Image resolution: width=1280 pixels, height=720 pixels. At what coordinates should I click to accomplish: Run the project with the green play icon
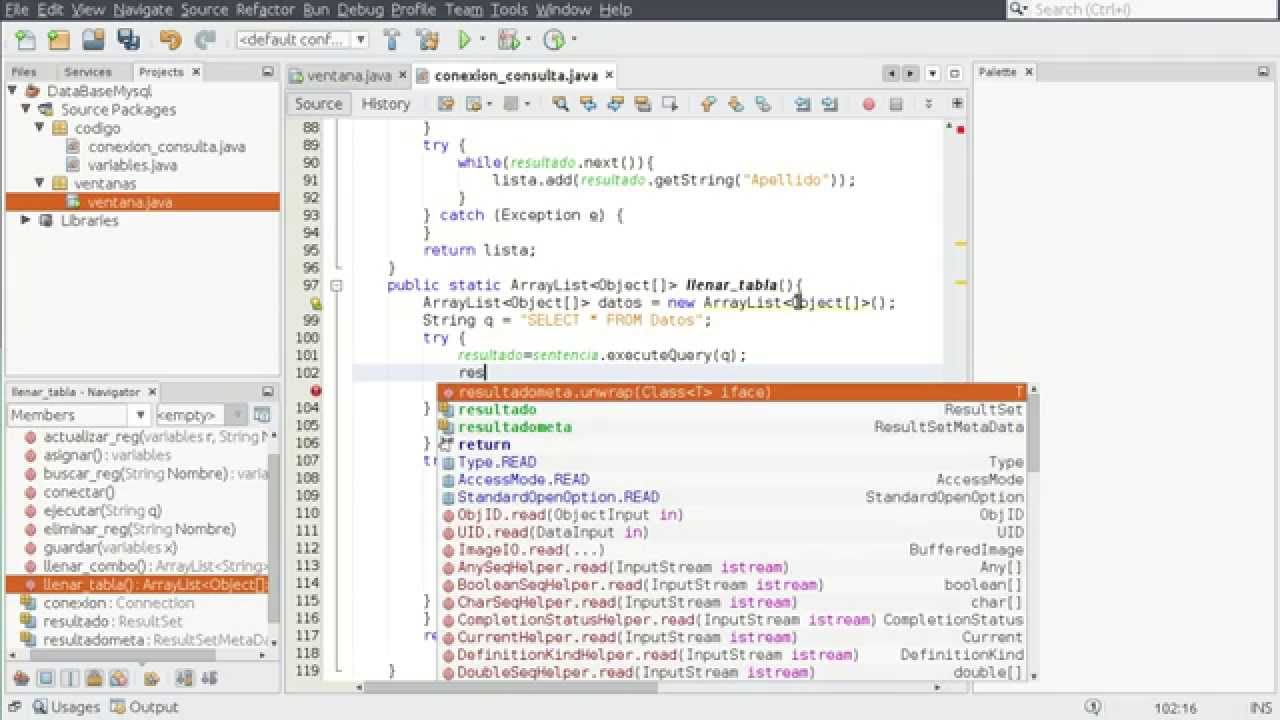tap(464, 40)
